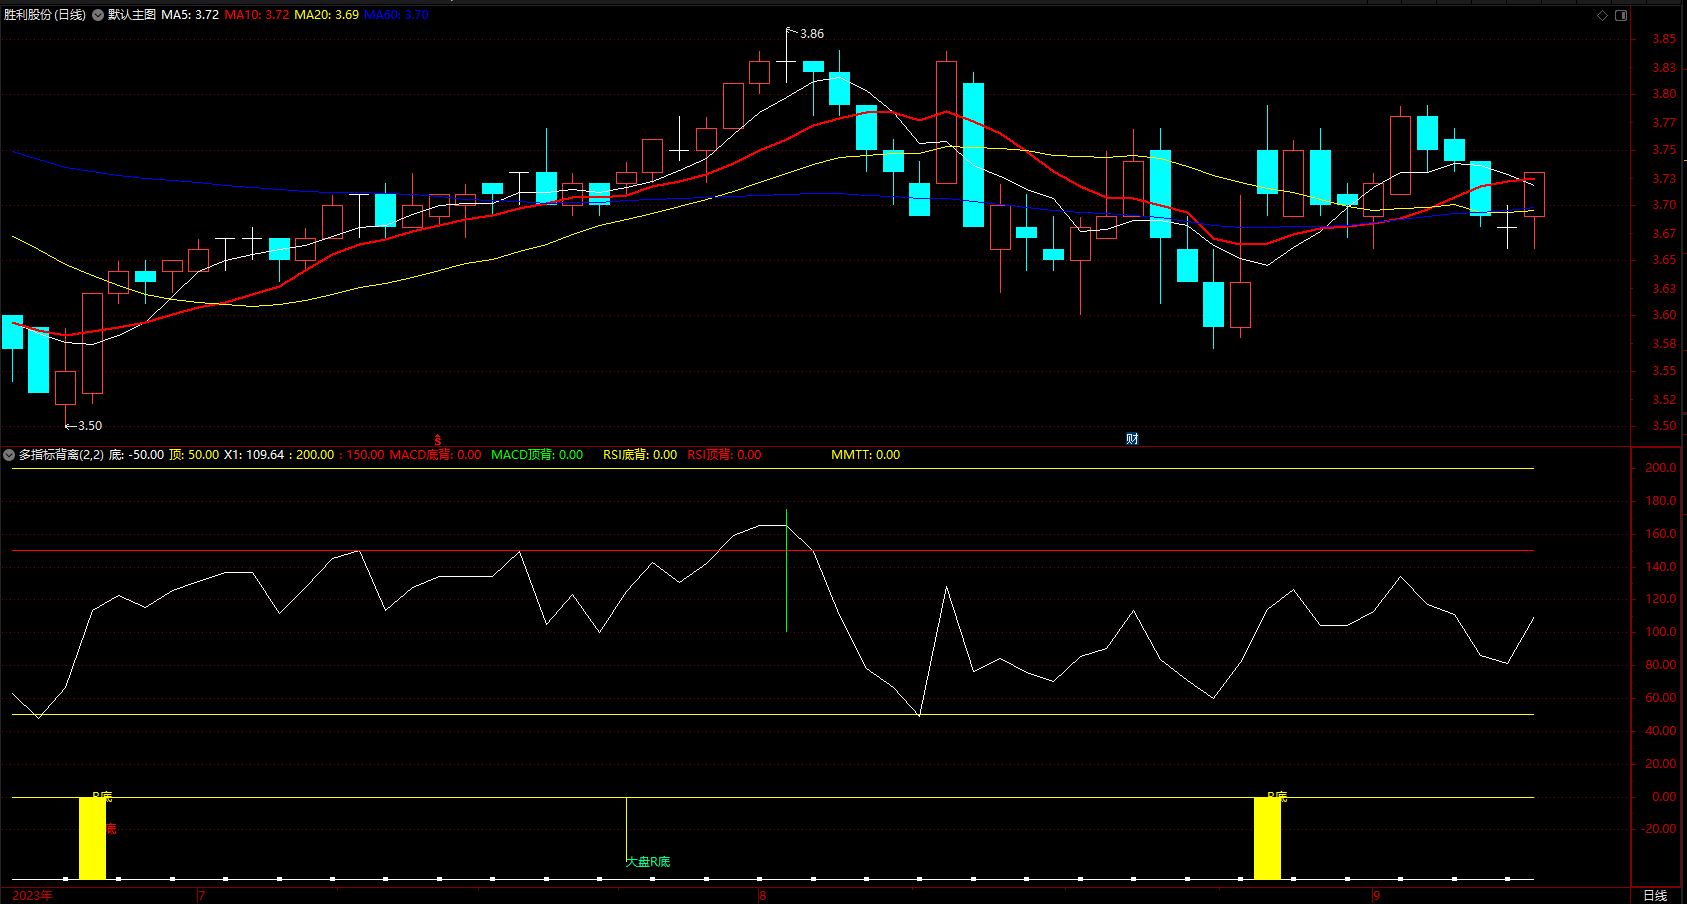Click the 默认主图 main chart label
This screenshot has width=1687, height=904.
[x=132, y=15]
